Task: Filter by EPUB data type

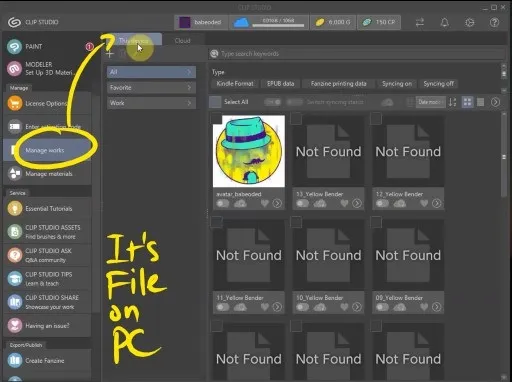Action: (281, 84)
